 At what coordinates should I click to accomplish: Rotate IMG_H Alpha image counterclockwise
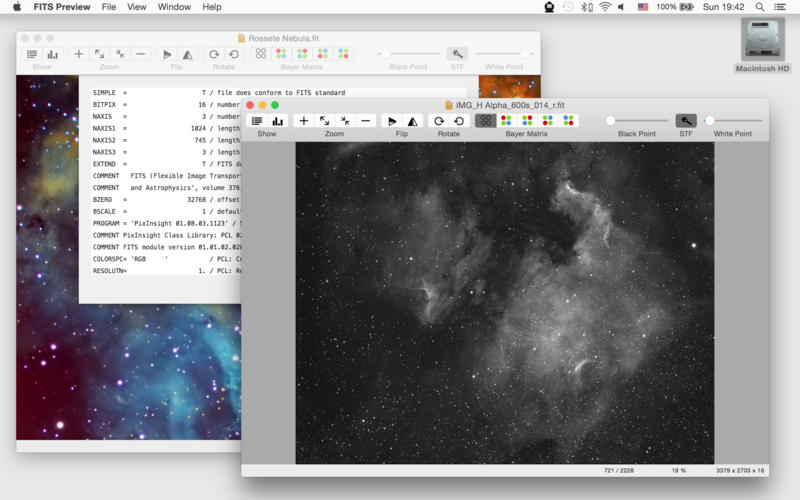point(459,121)
